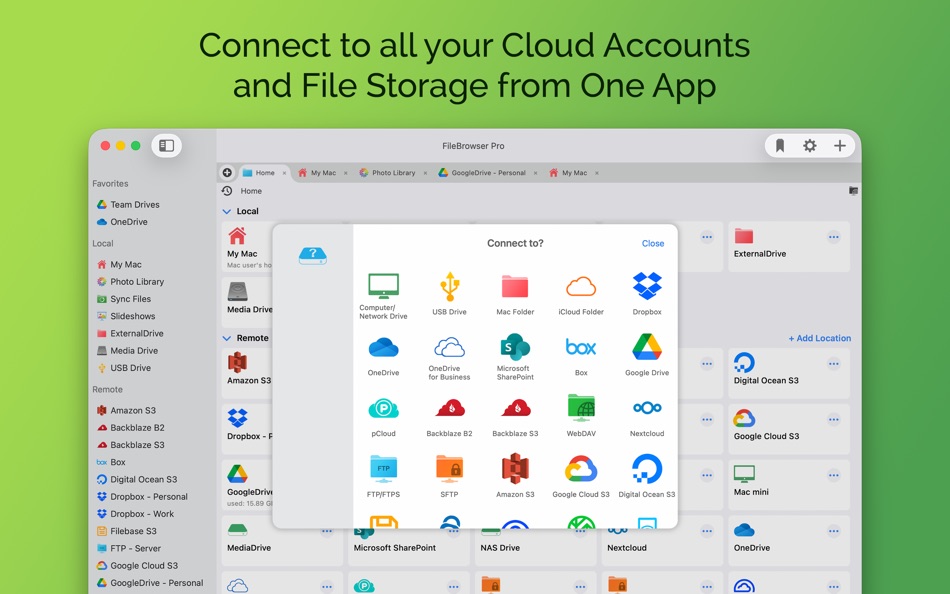Screen dimensions: 950x594
Task: Toggle the sidebar visibility icon
Action: (166, 144)
